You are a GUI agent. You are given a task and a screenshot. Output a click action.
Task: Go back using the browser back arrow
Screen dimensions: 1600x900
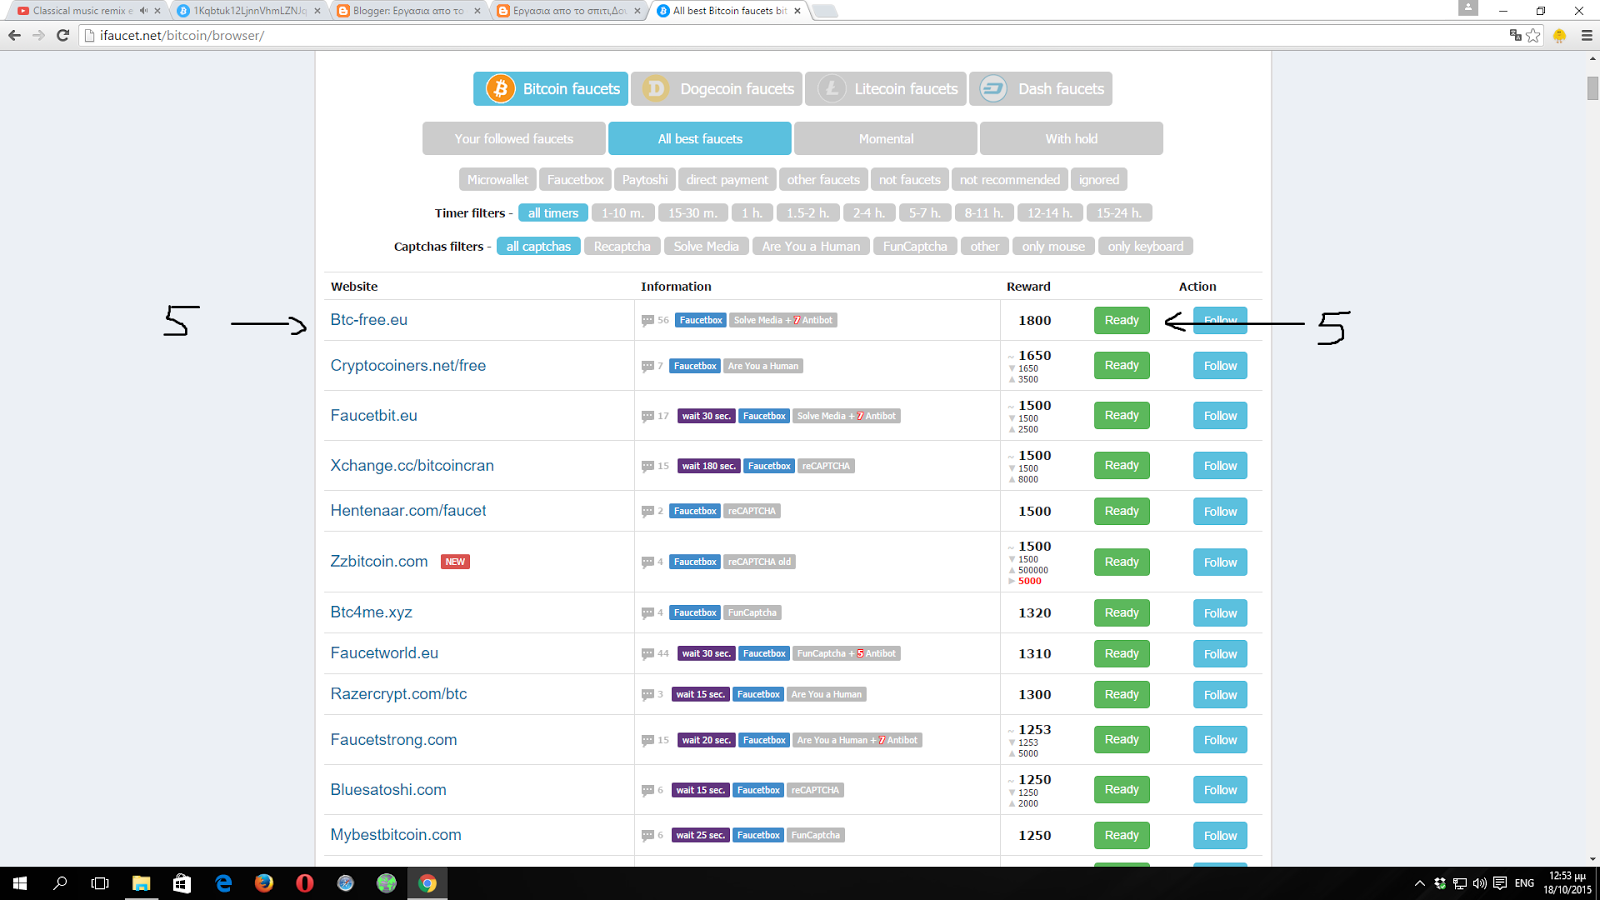click(14, 35)
